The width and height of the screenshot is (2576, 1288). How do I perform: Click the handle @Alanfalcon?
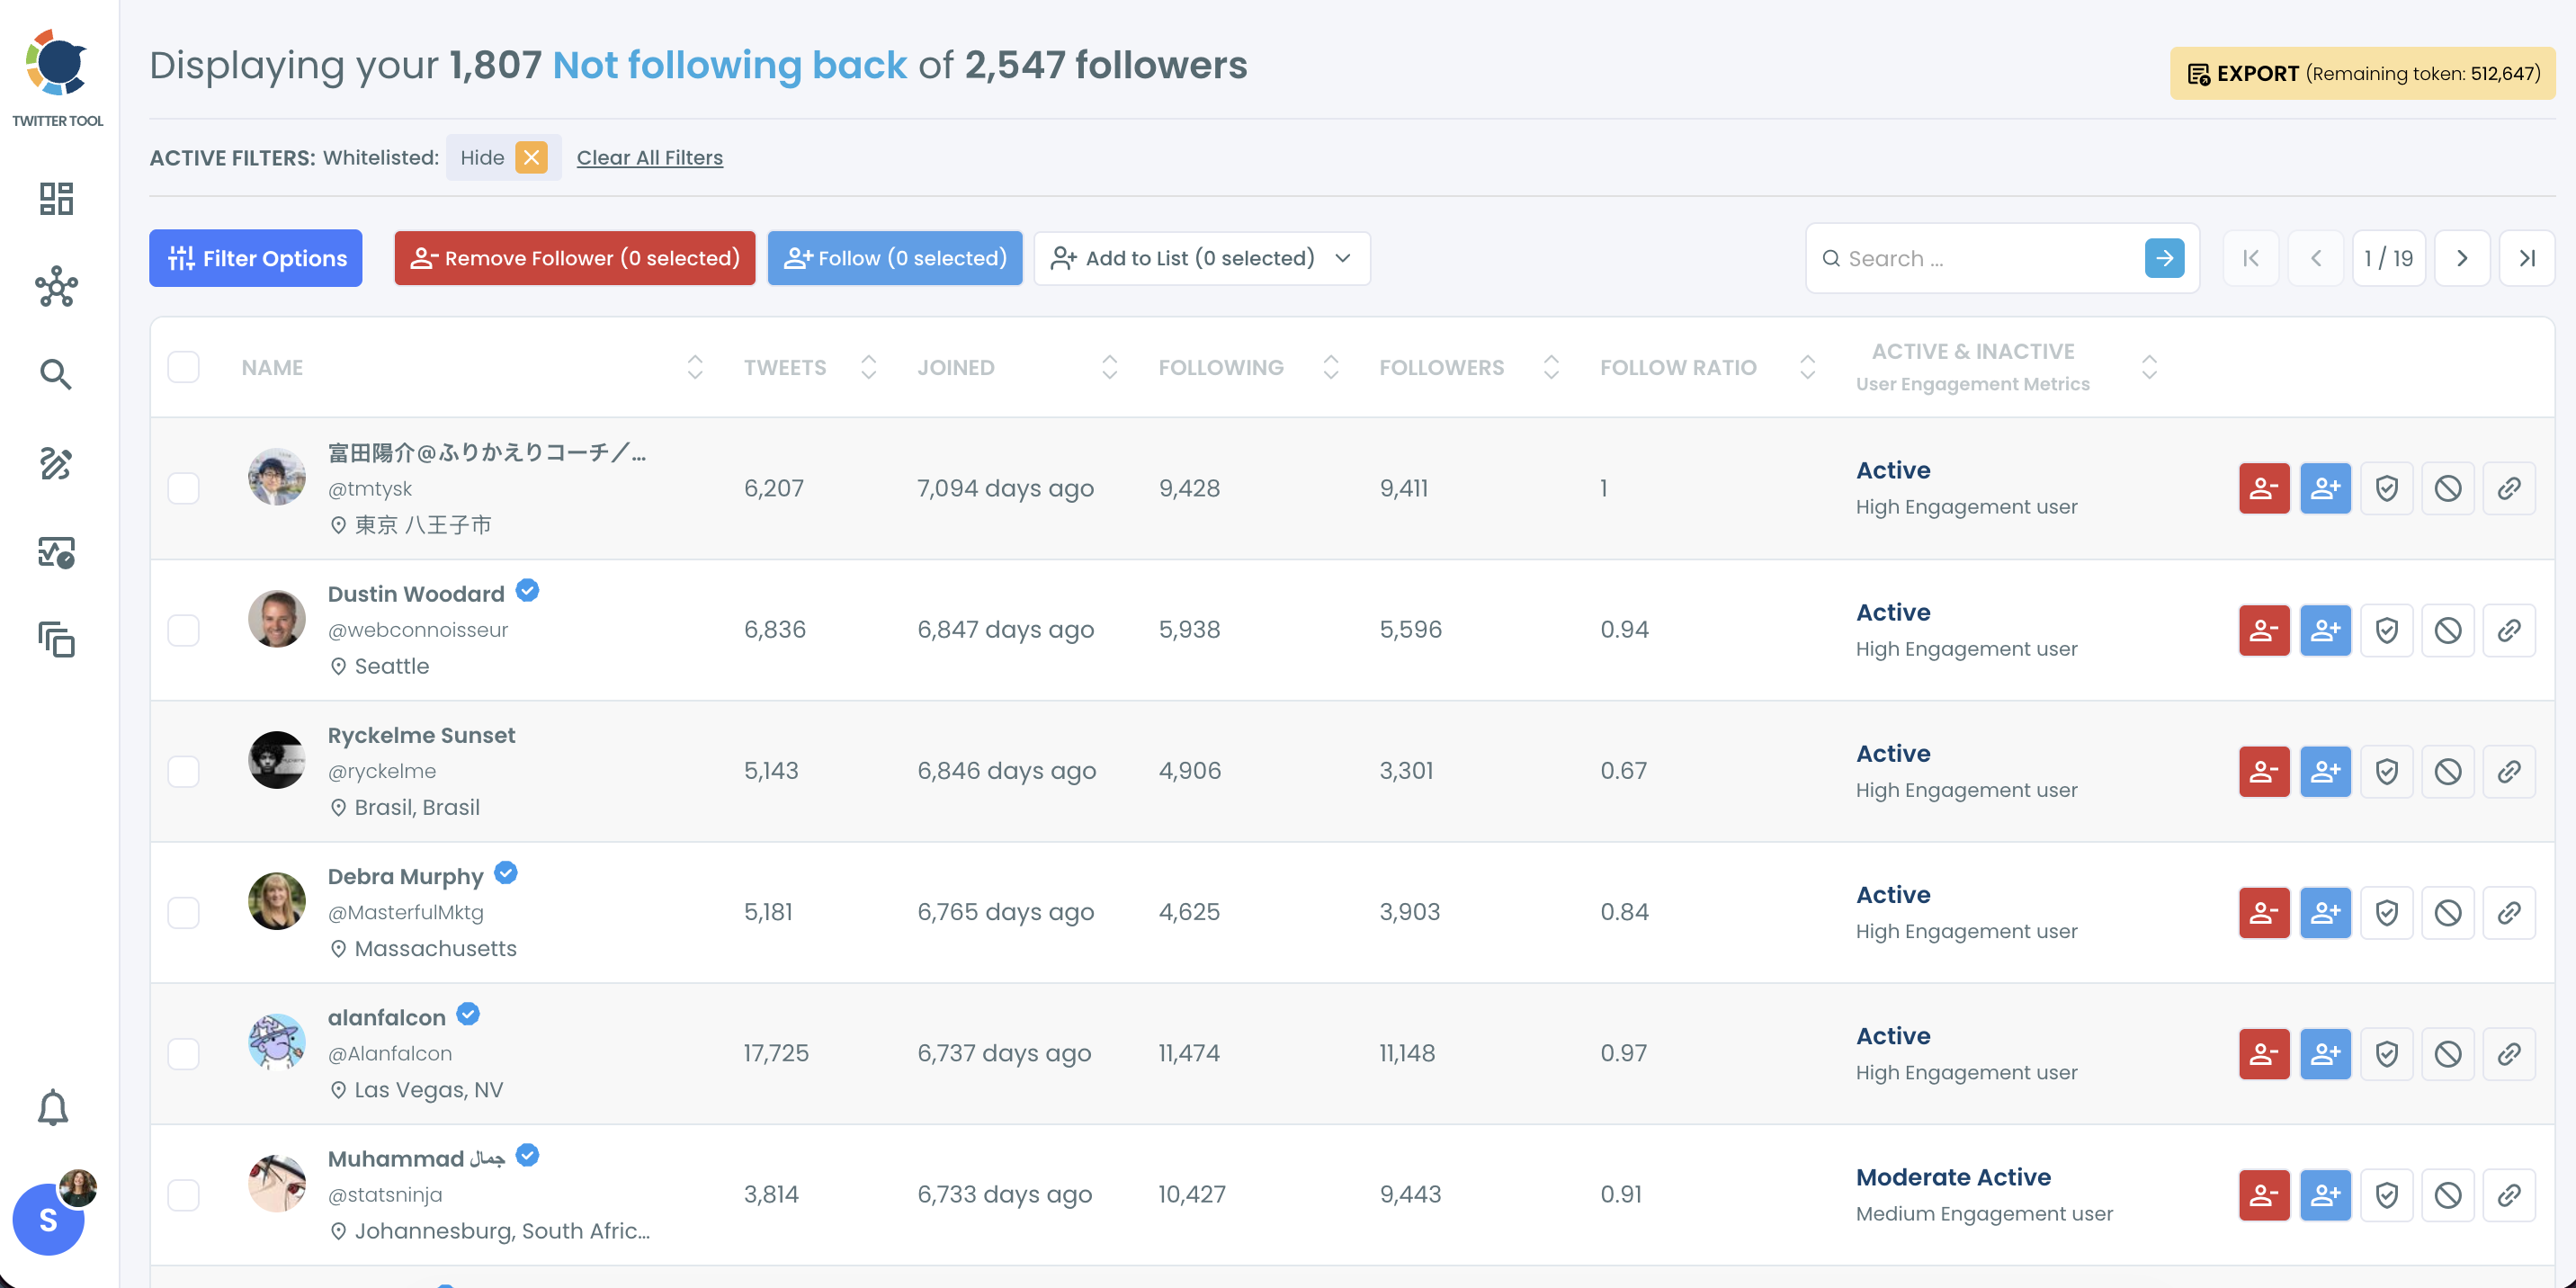pyautogui.click(x=389, y=1053)
